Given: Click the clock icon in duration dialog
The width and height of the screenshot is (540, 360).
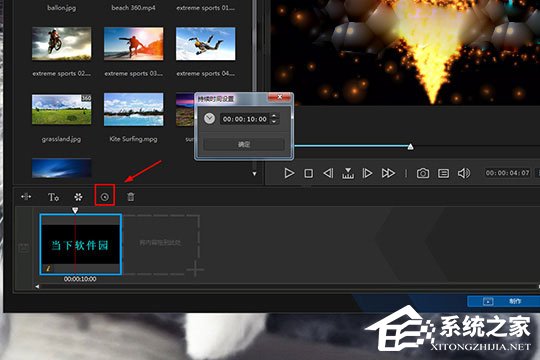Looking at the screenshot, I should [x=209, y=119].
